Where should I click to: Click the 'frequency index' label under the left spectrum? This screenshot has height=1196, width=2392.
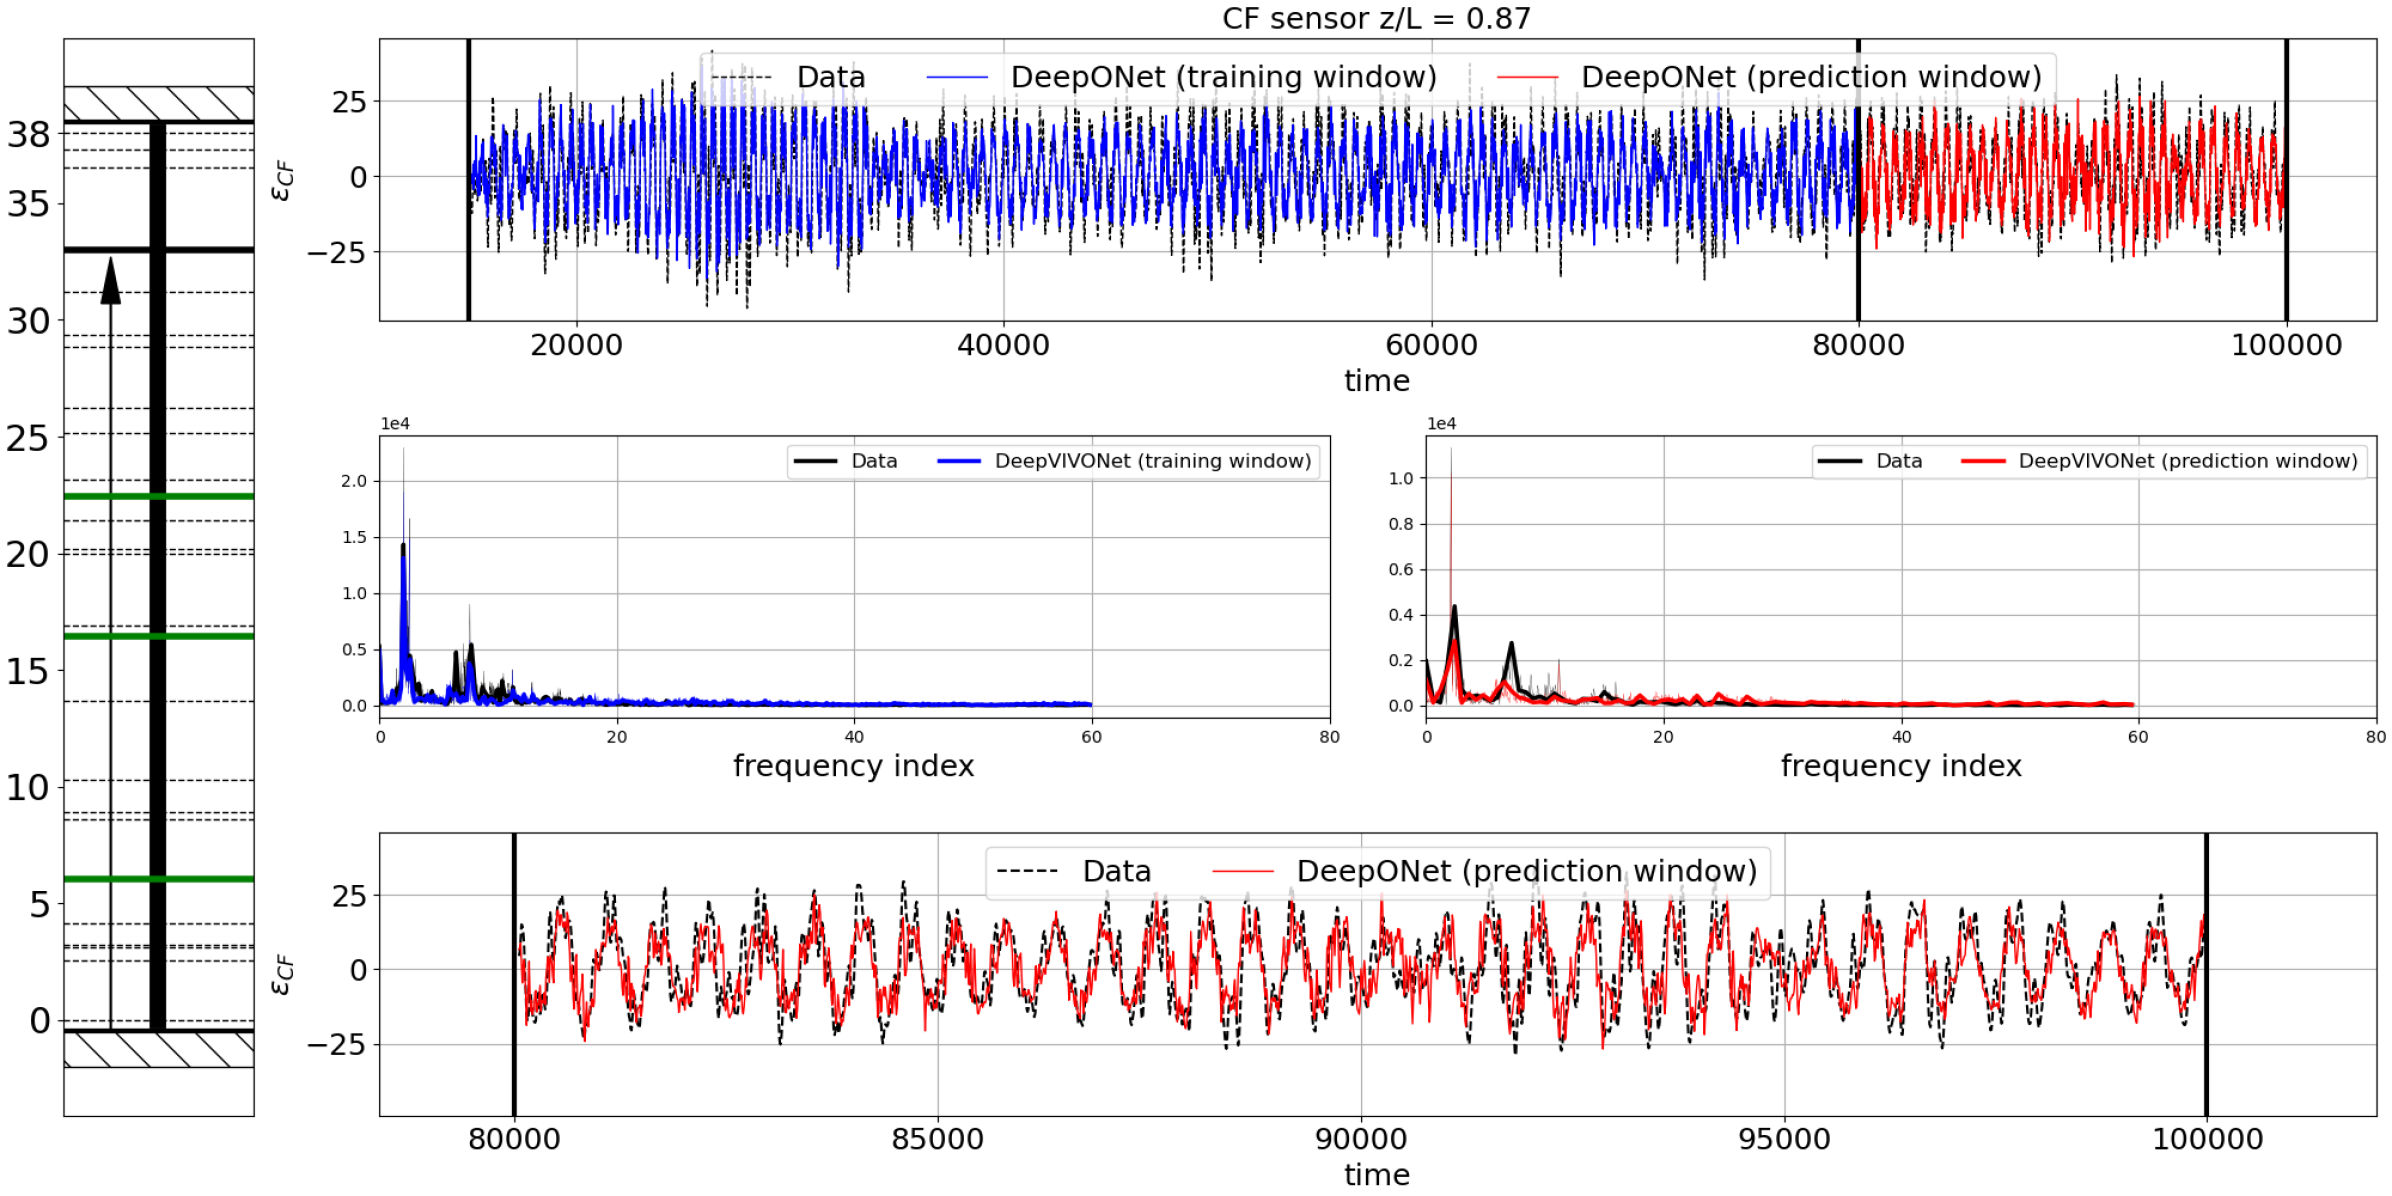click(853, 767)
